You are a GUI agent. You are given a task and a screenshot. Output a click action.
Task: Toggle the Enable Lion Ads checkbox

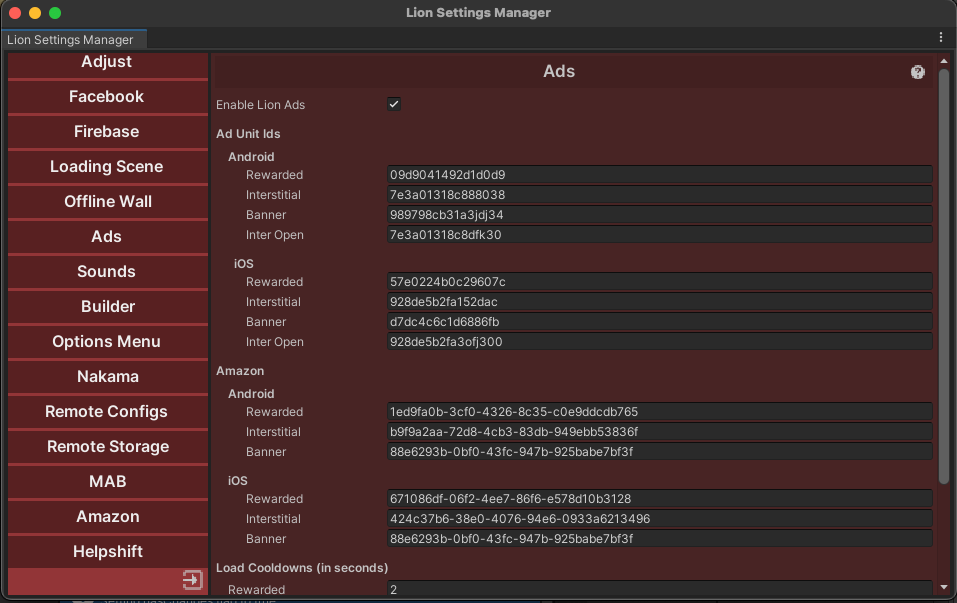394,104
